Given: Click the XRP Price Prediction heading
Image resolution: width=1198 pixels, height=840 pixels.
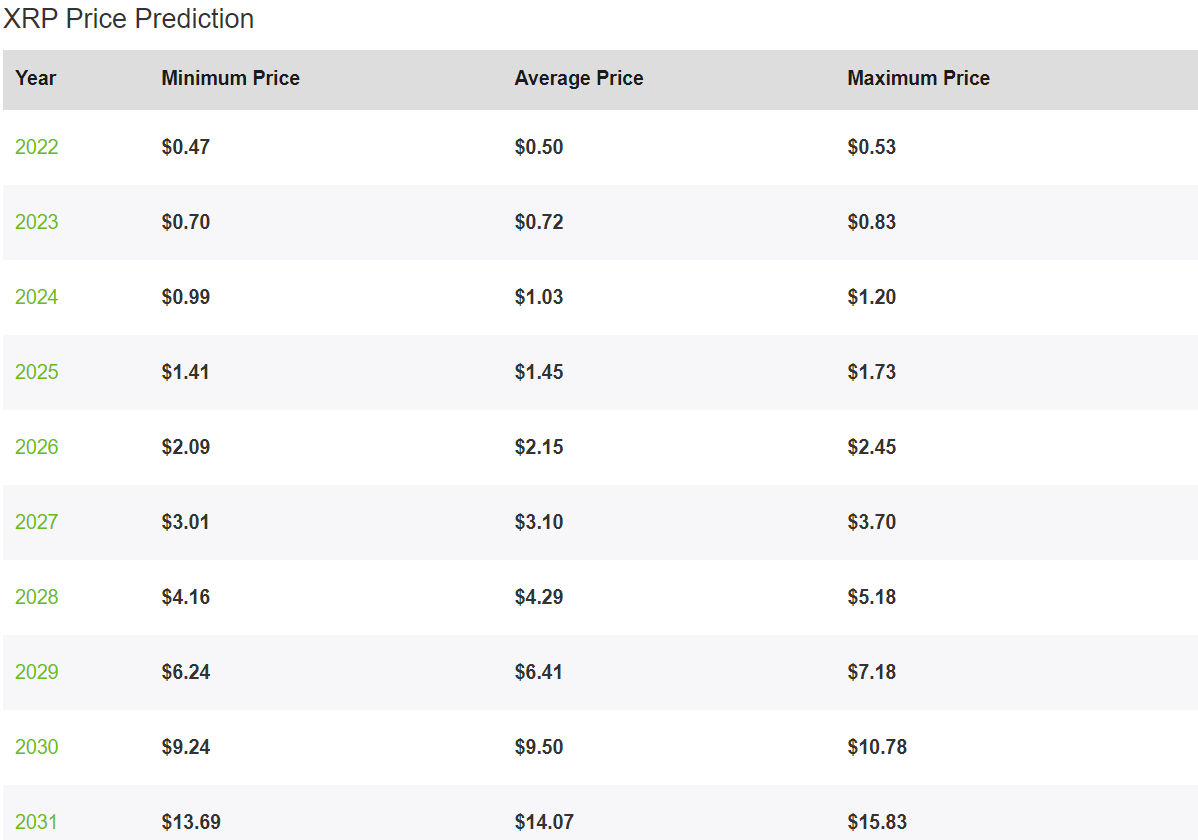Looking at the screenshot, I should pos(129,18).
